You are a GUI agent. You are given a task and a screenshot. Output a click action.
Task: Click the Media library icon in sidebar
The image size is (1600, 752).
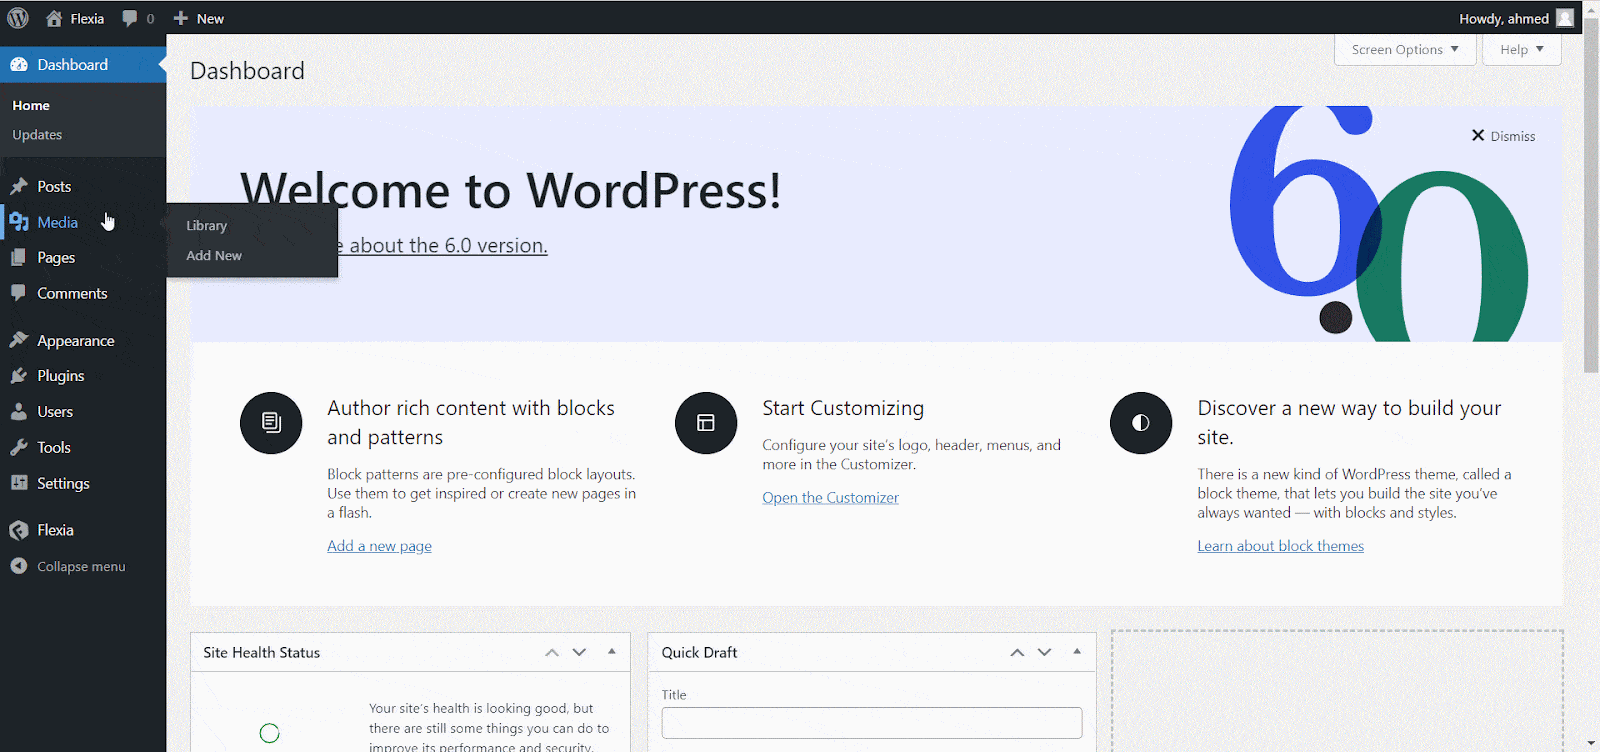pyautogui.click(x=19, y=222)
